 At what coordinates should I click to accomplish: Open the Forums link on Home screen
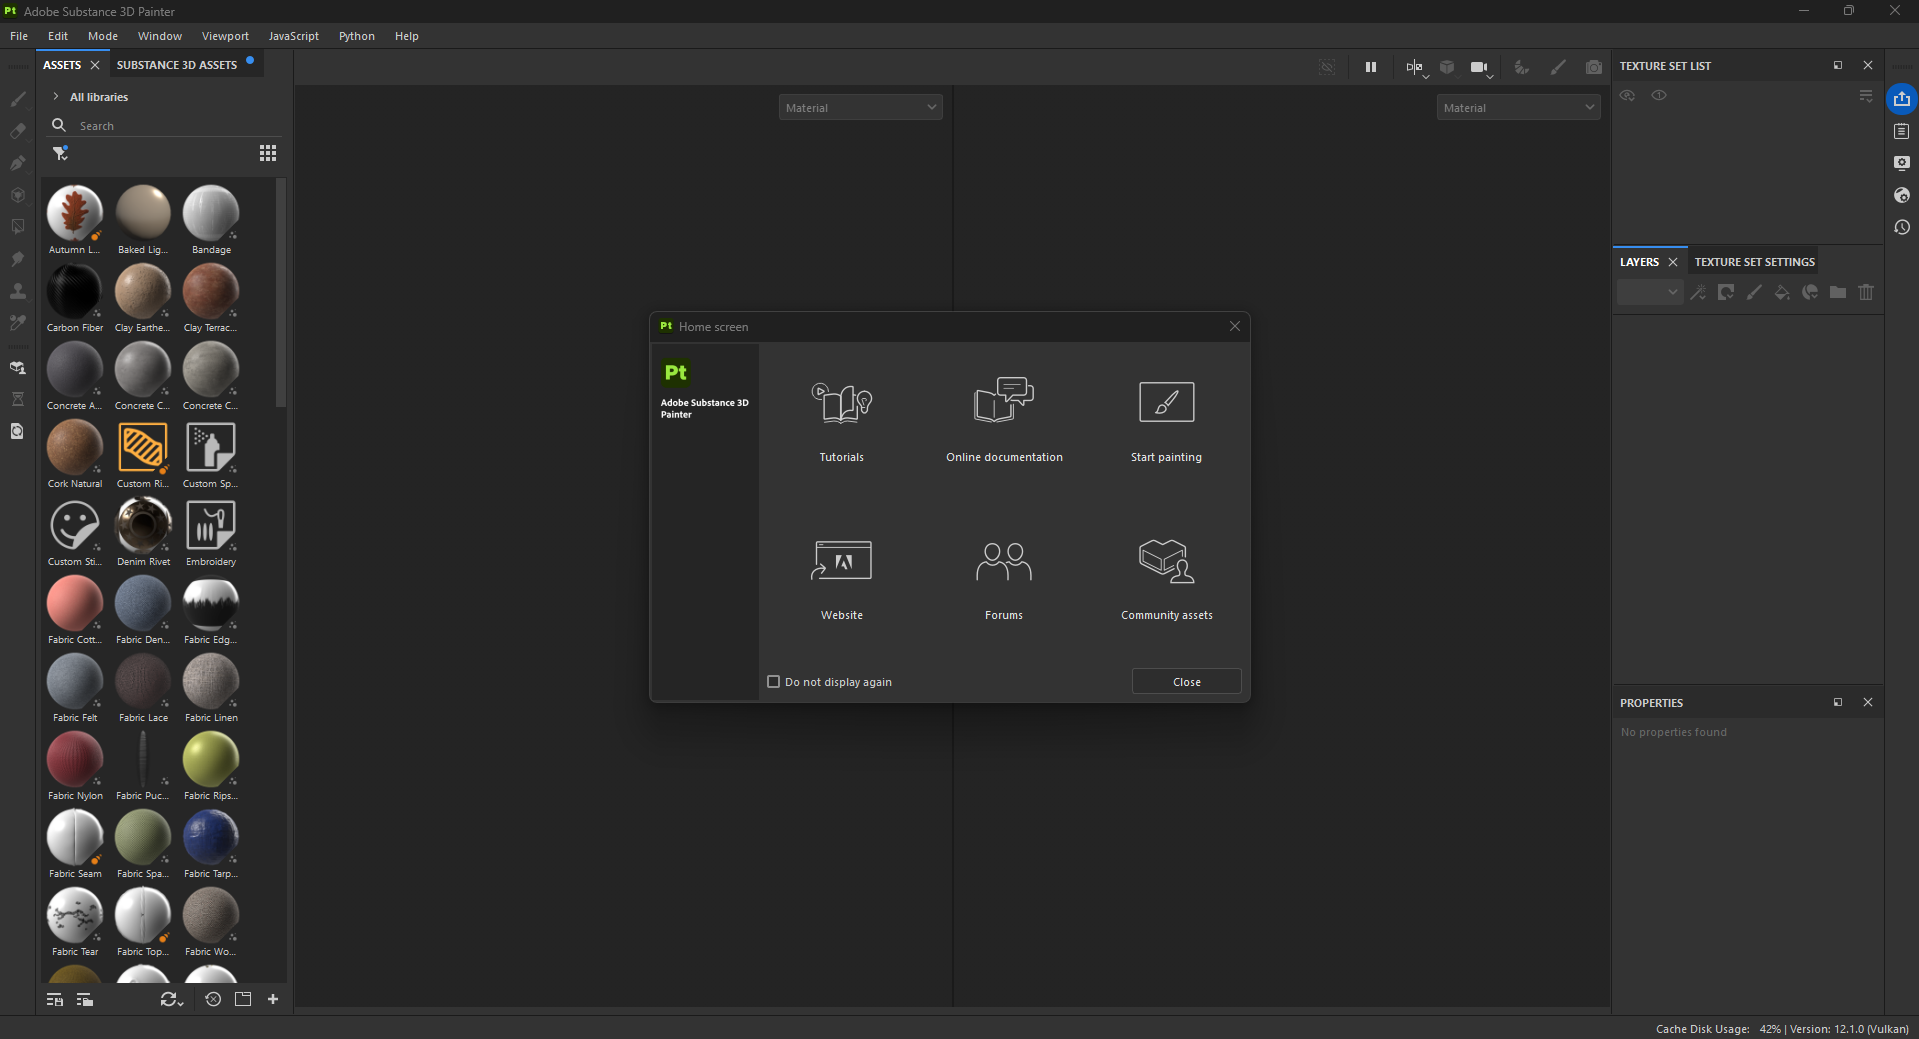tap(1004, 579)
